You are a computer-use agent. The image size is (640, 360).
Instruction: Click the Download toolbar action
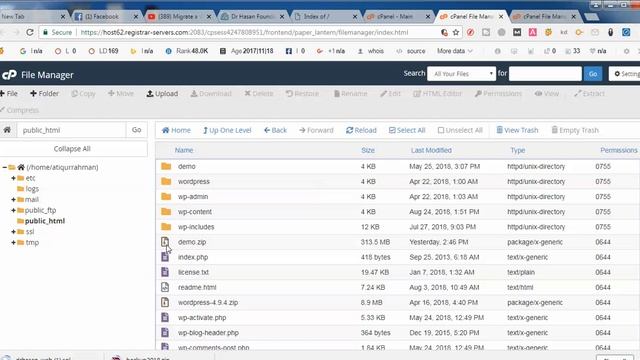(211, 93)
